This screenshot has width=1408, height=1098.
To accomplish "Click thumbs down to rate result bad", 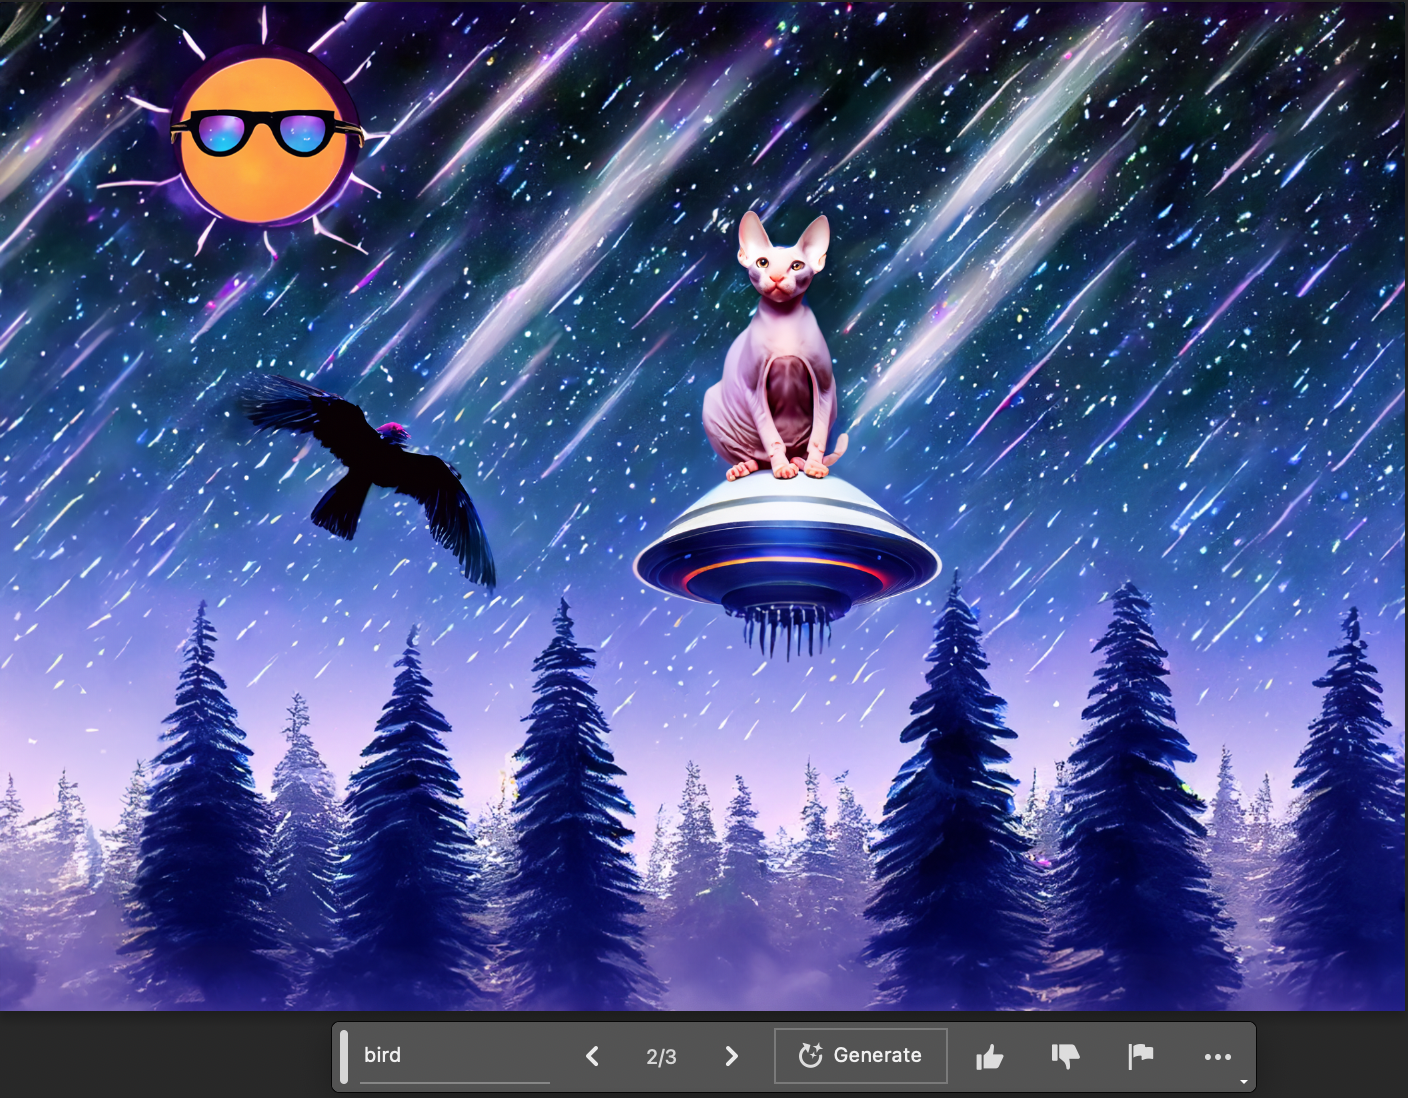I will pos(1066,1057).
